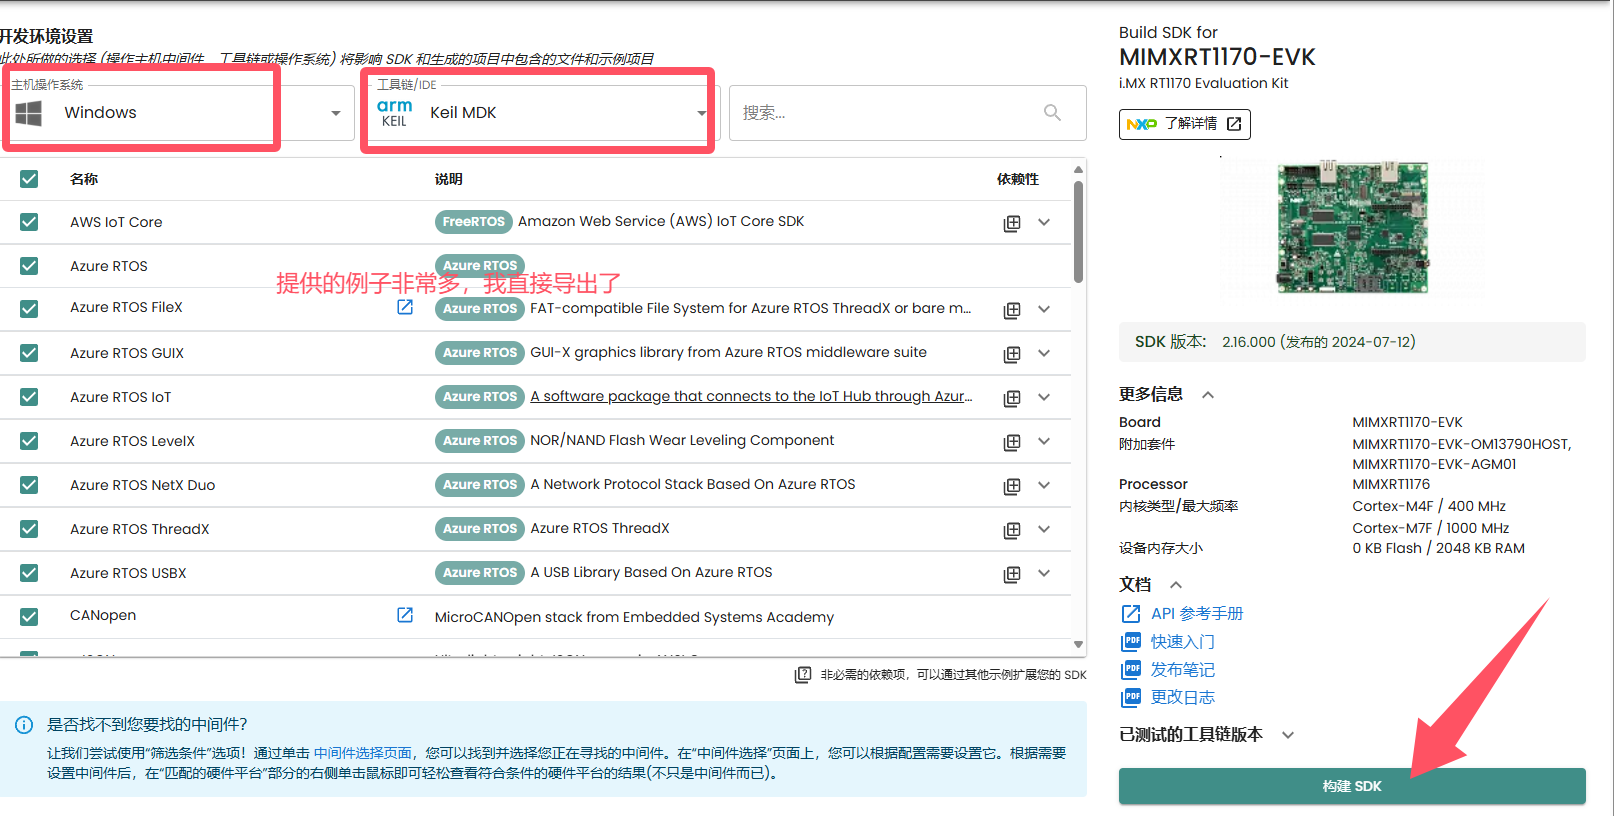
Task: Click the 构建 SDK button
Action: tap(1352, 786)
